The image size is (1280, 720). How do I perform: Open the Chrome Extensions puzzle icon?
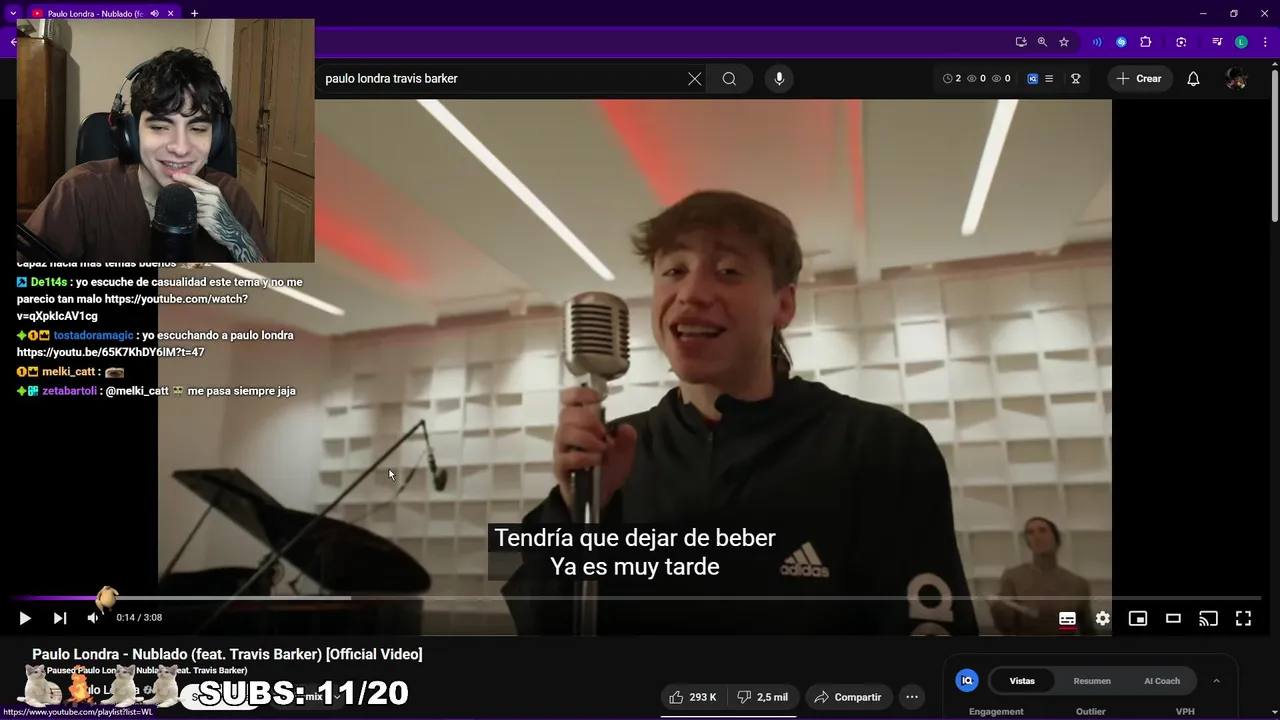pos(1146,42)
